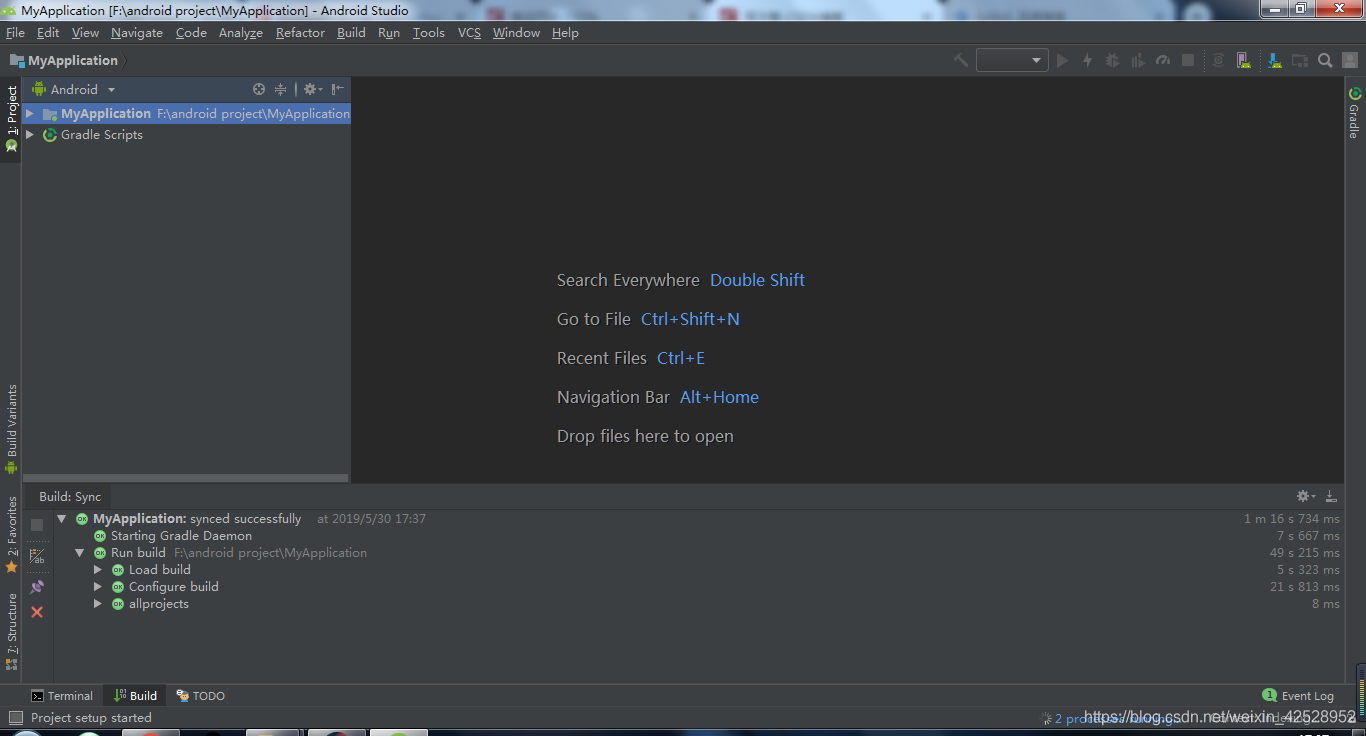The image size is (1366, 736).
Task: Click the Make Project hammer icon
Action: [x=960, y=60]
